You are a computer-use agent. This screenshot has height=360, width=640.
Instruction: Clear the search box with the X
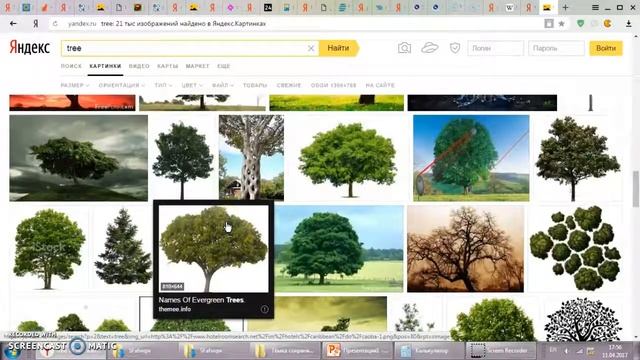pyautogui.click(x=311, y=48)
